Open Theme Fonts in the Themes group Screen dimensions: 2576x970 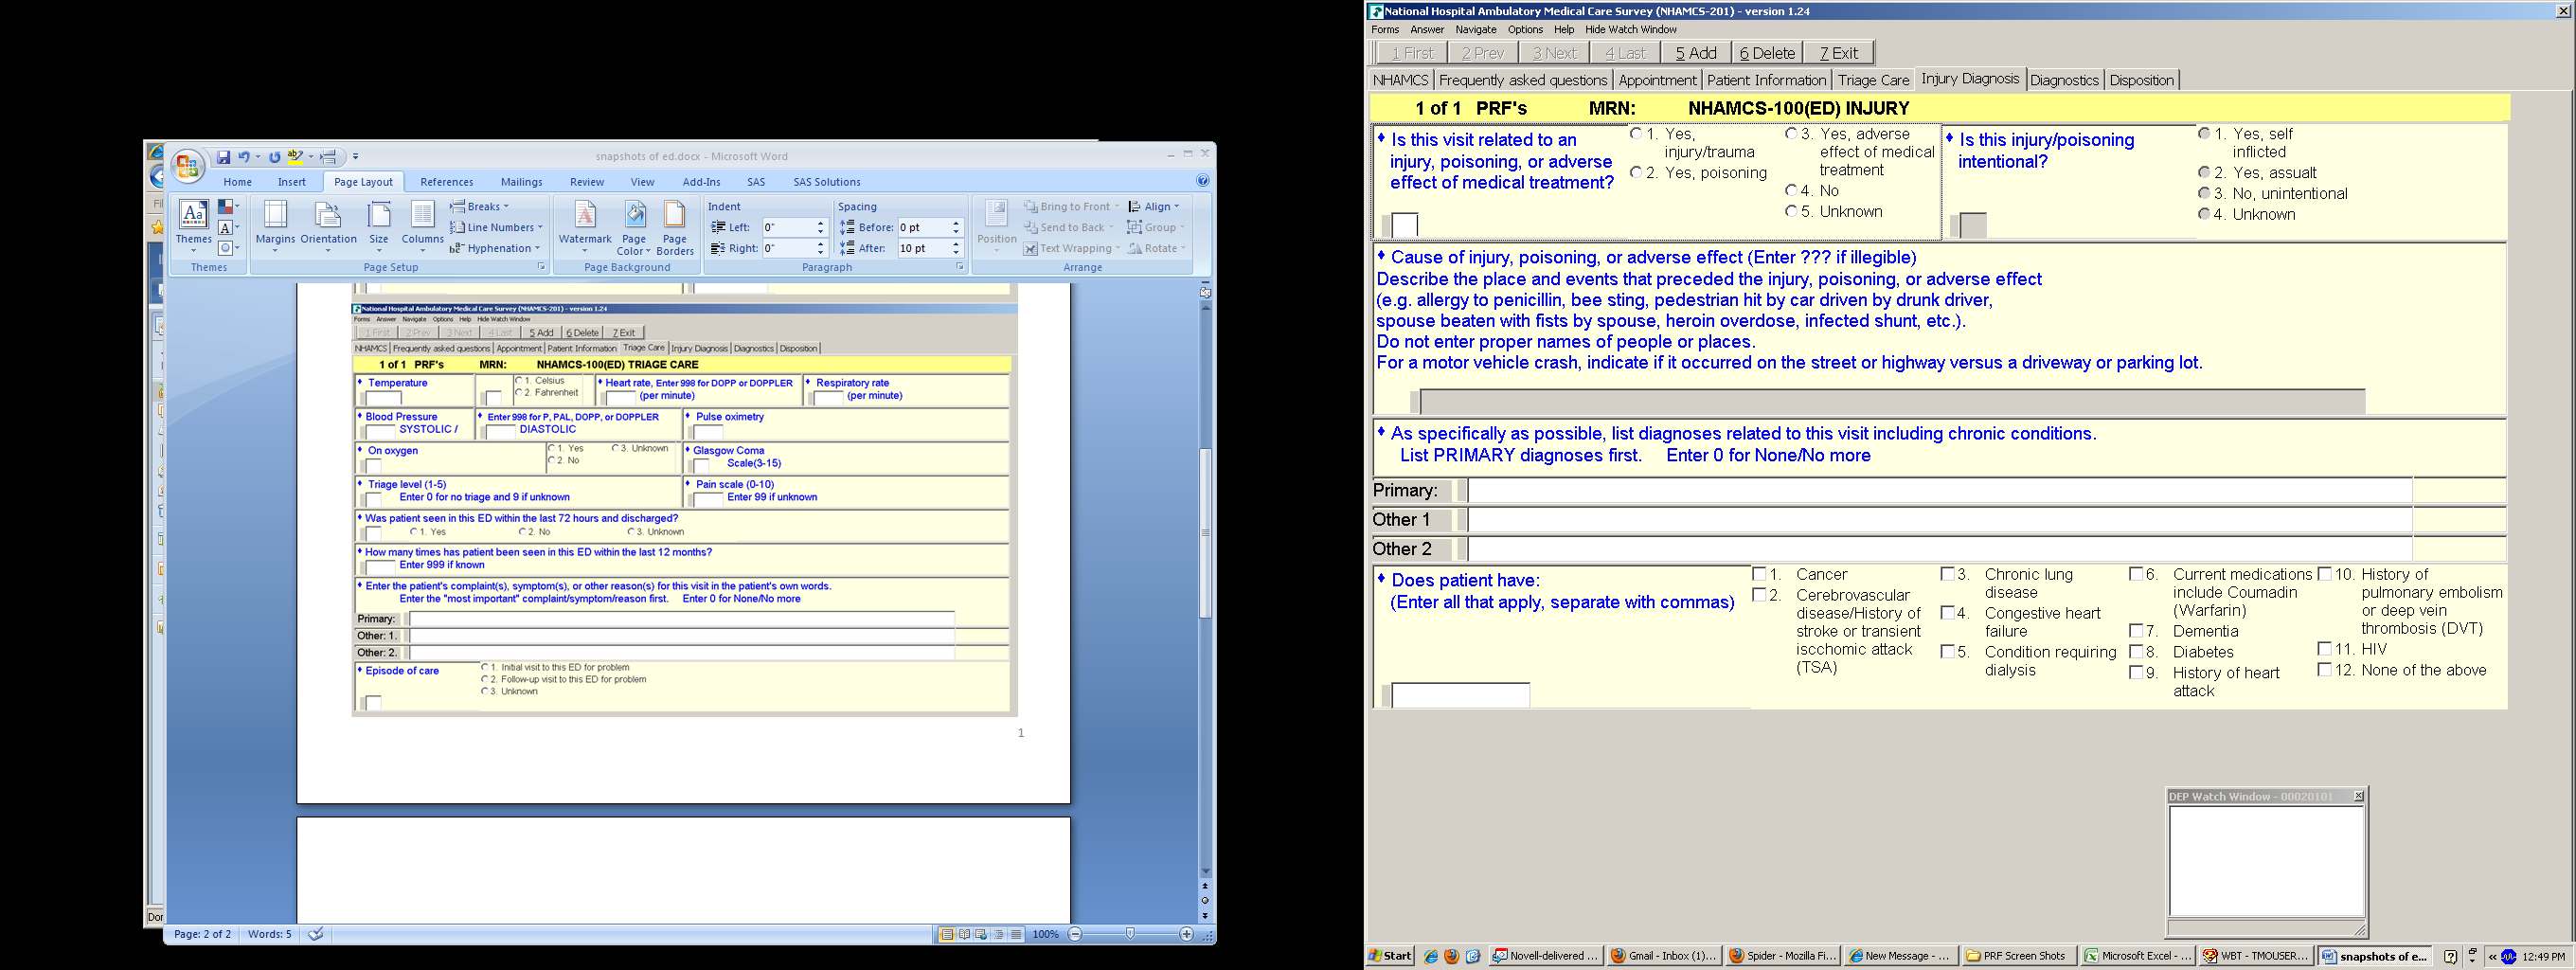click(x=228, y=228)
